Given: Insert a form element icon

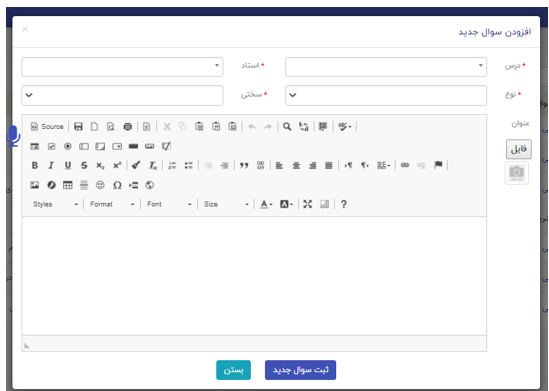Looking at the screenshot, I should coord(34,146).
